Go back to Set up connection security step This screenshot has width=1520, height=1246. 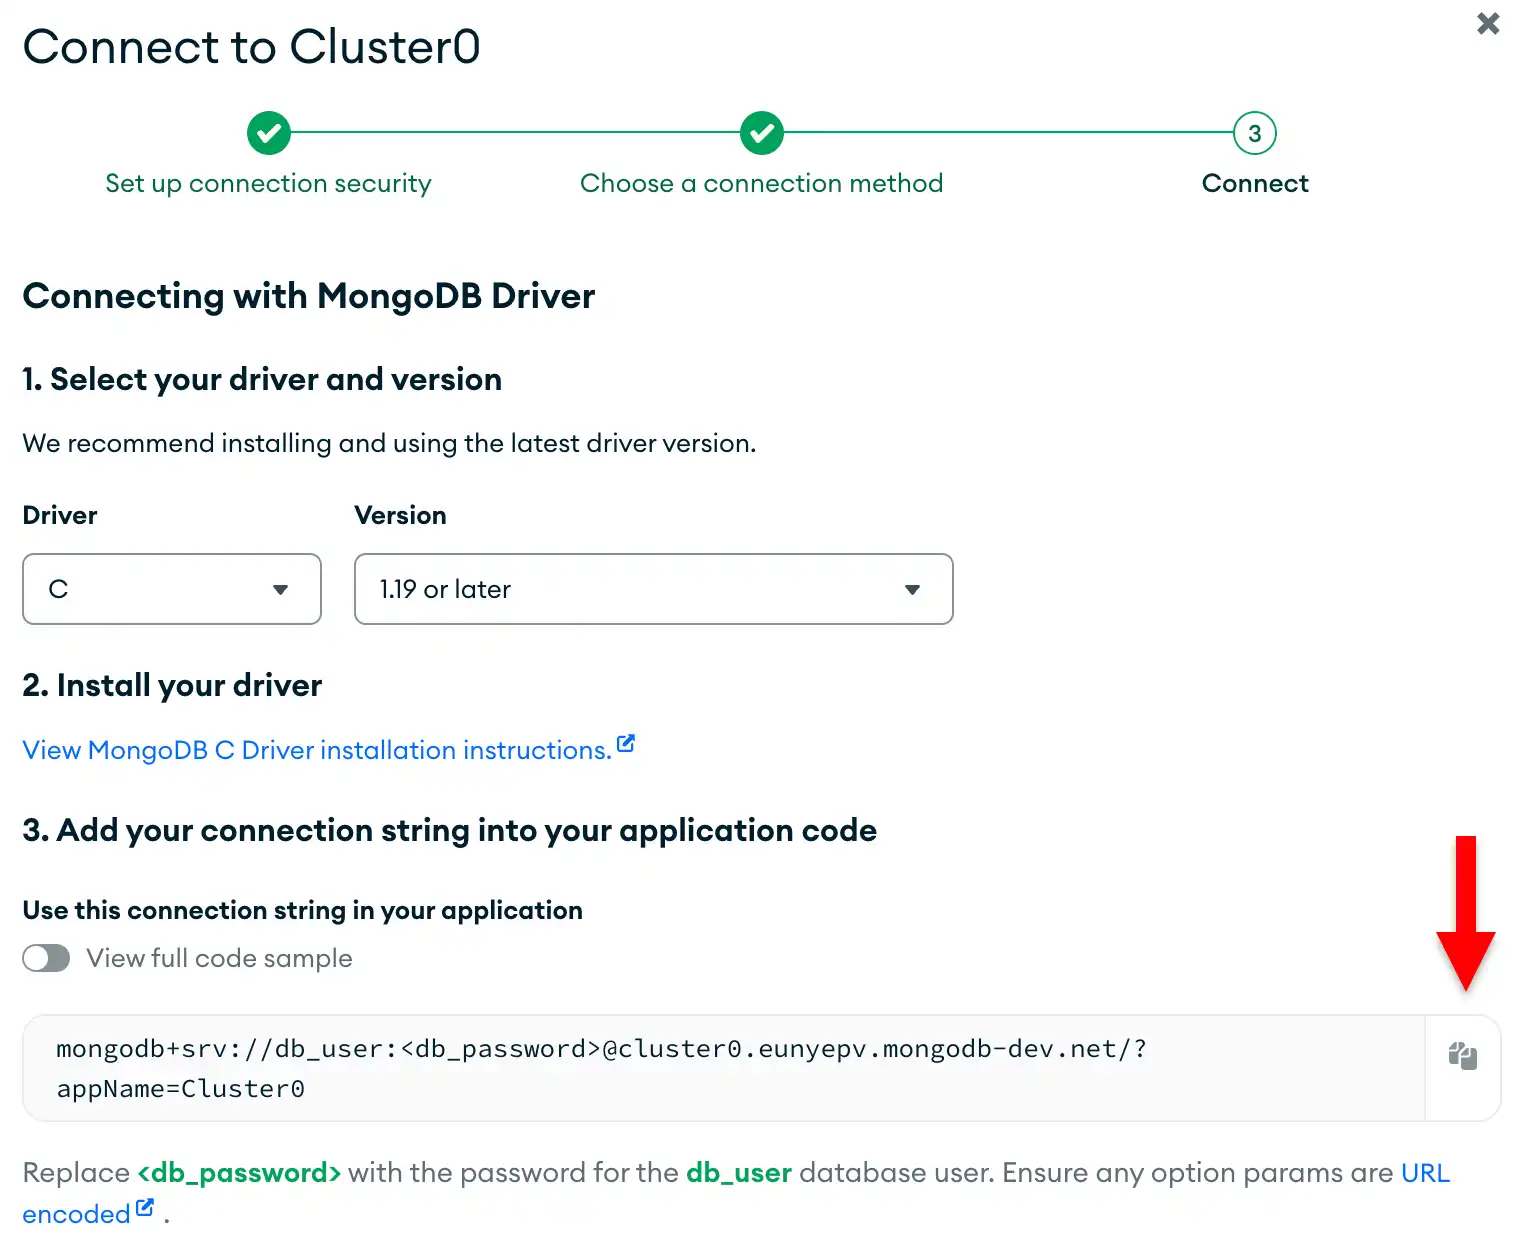268,183
